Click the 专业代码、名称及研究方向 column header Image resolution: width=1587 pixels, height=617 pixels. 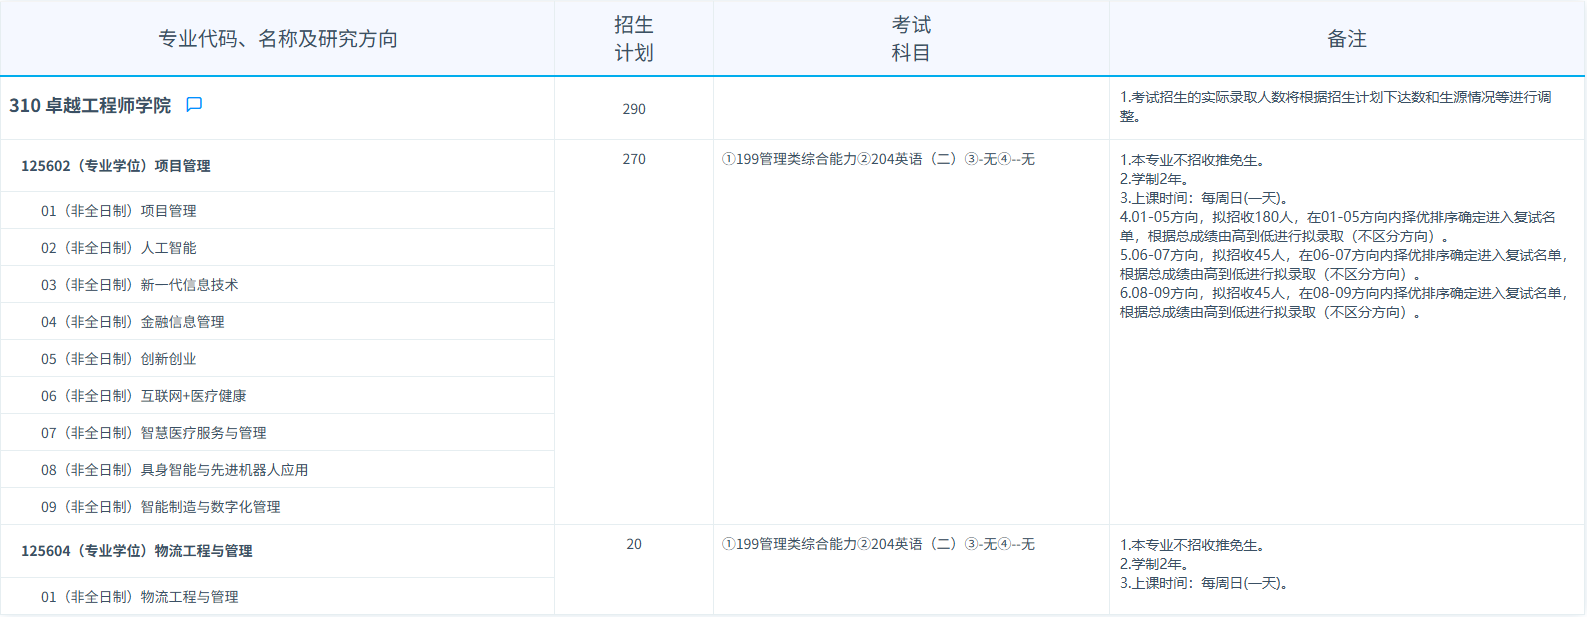click(278, 39)
